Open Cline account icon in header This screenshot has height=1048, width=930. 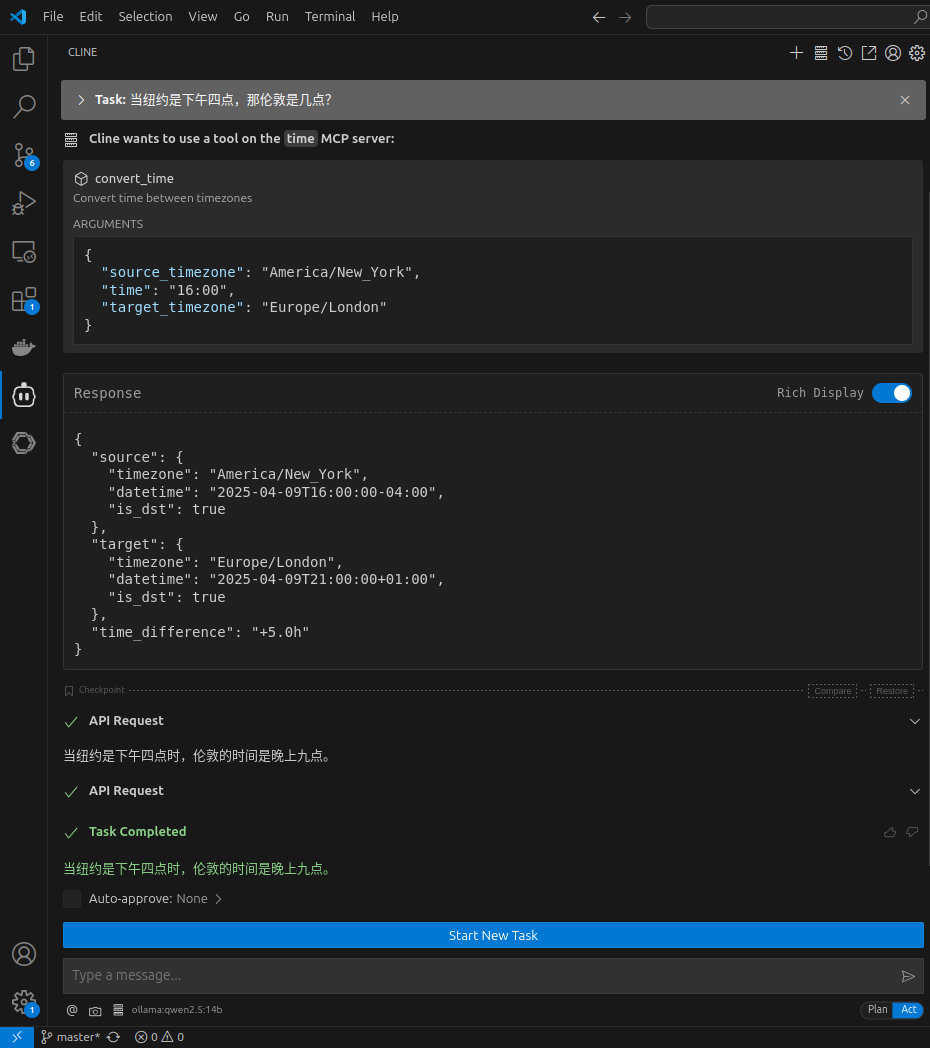pos(893,53)
